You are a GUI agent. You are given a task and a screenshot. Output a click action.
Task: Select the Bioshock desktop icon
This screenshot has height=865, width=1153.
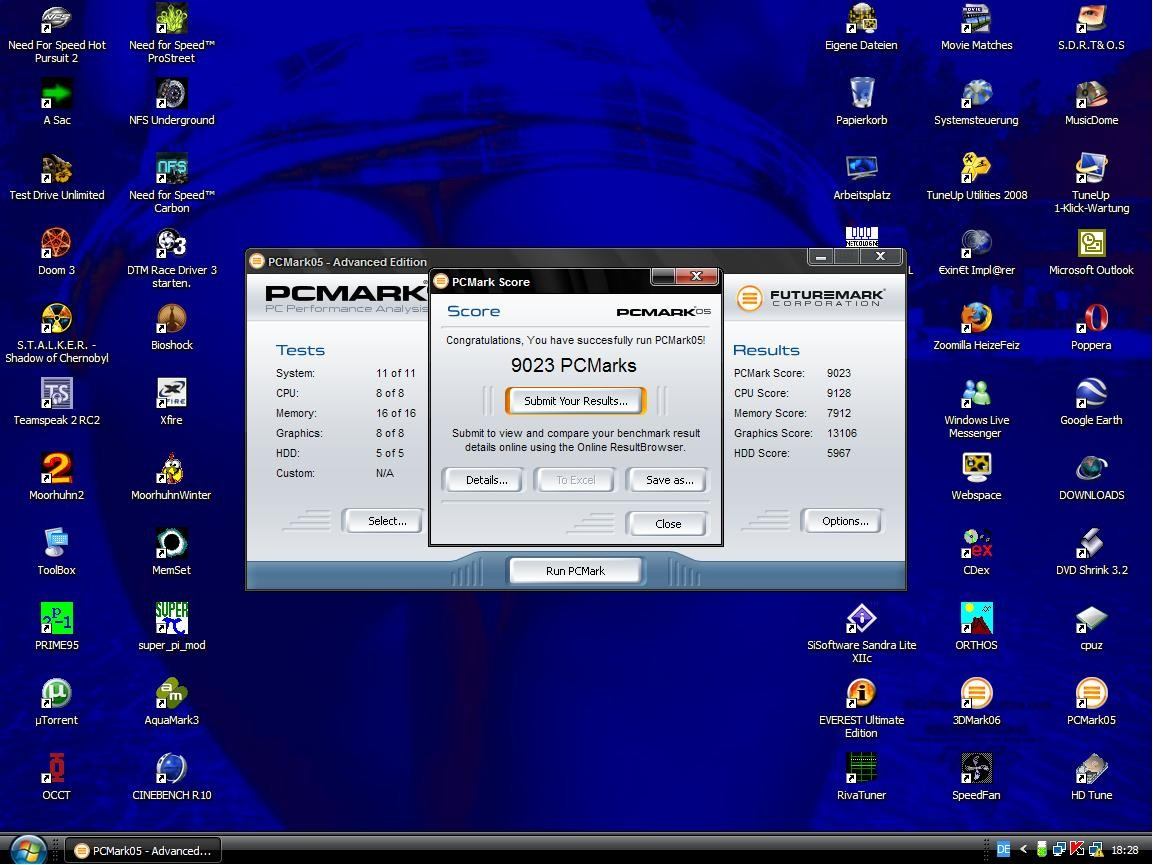[171, 320]
